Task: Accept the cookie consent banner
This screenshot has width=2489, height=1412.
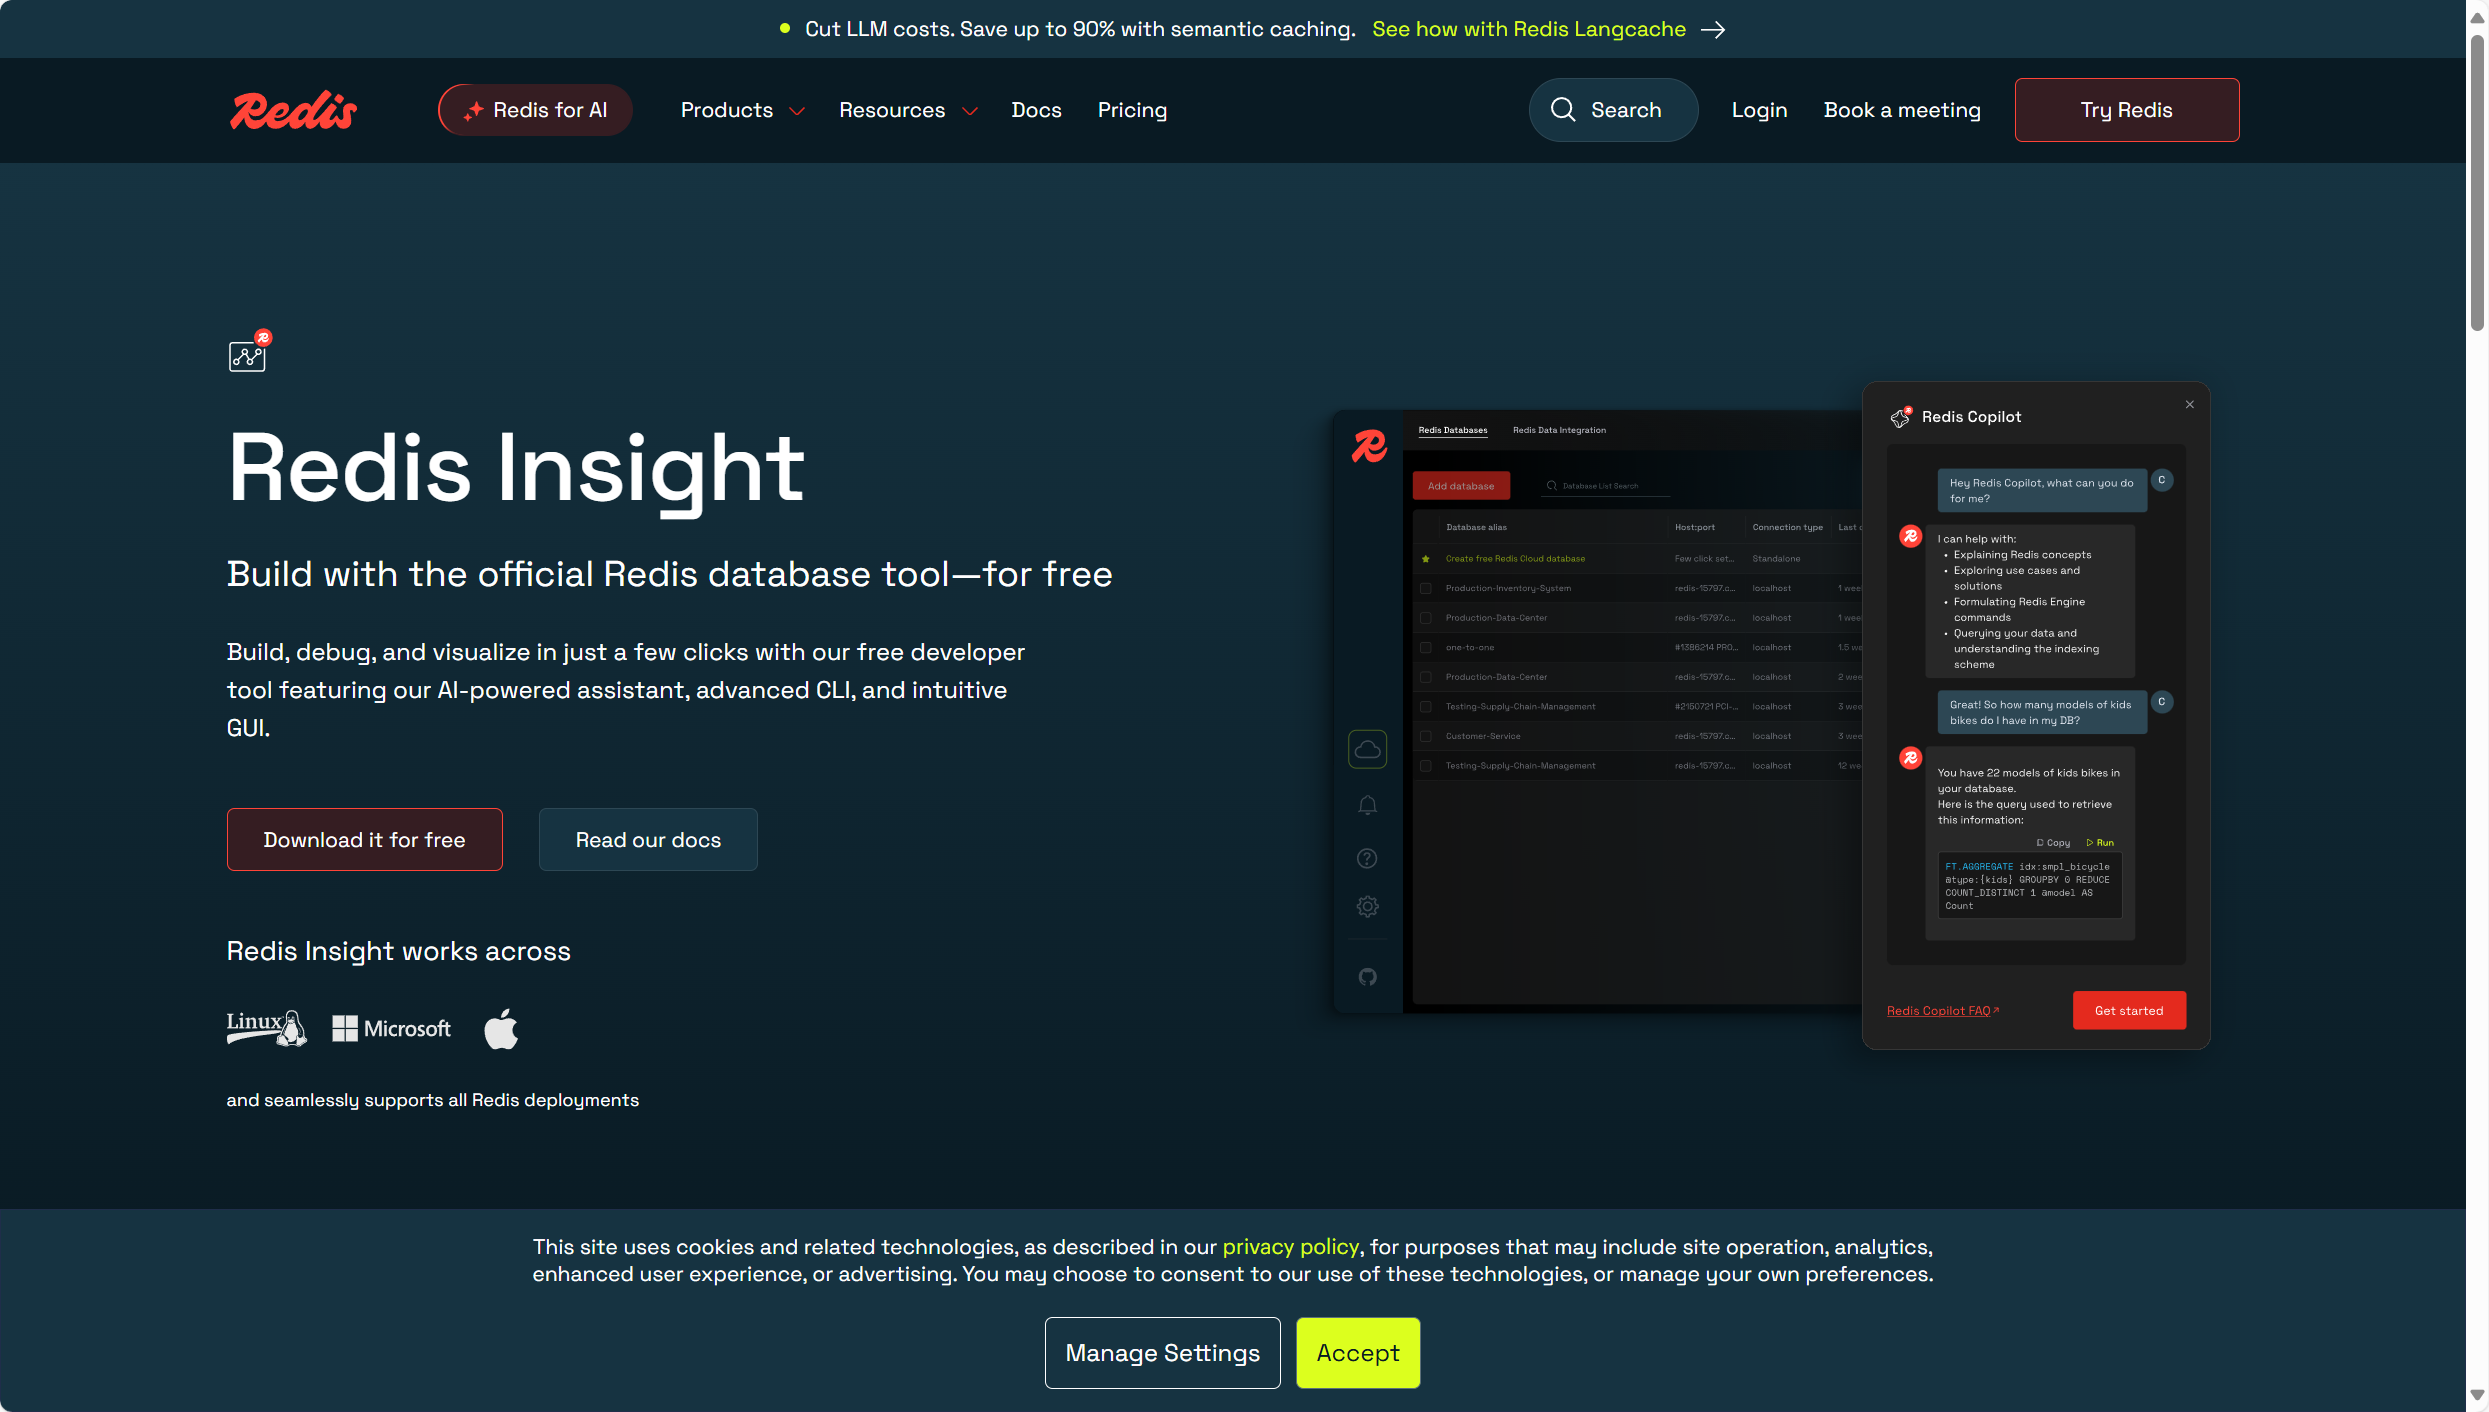Action: 1357,1353
